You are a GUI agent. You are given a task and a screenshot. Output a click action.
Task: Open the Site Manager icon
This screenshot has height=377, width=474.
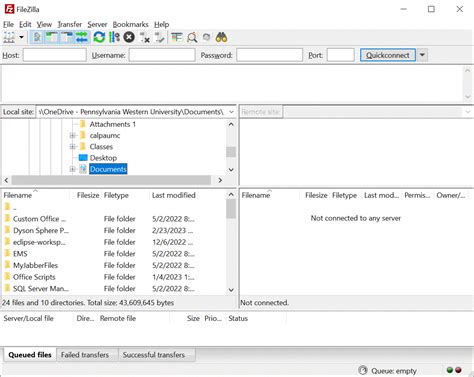(9, 37)
